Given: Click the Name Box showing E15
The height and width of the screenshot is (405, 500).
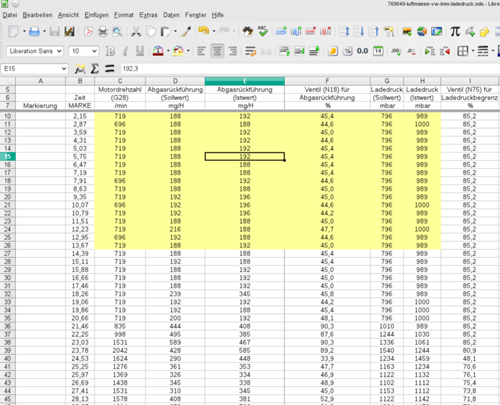Looking at the screenshot, I should [x=35, y=69].
